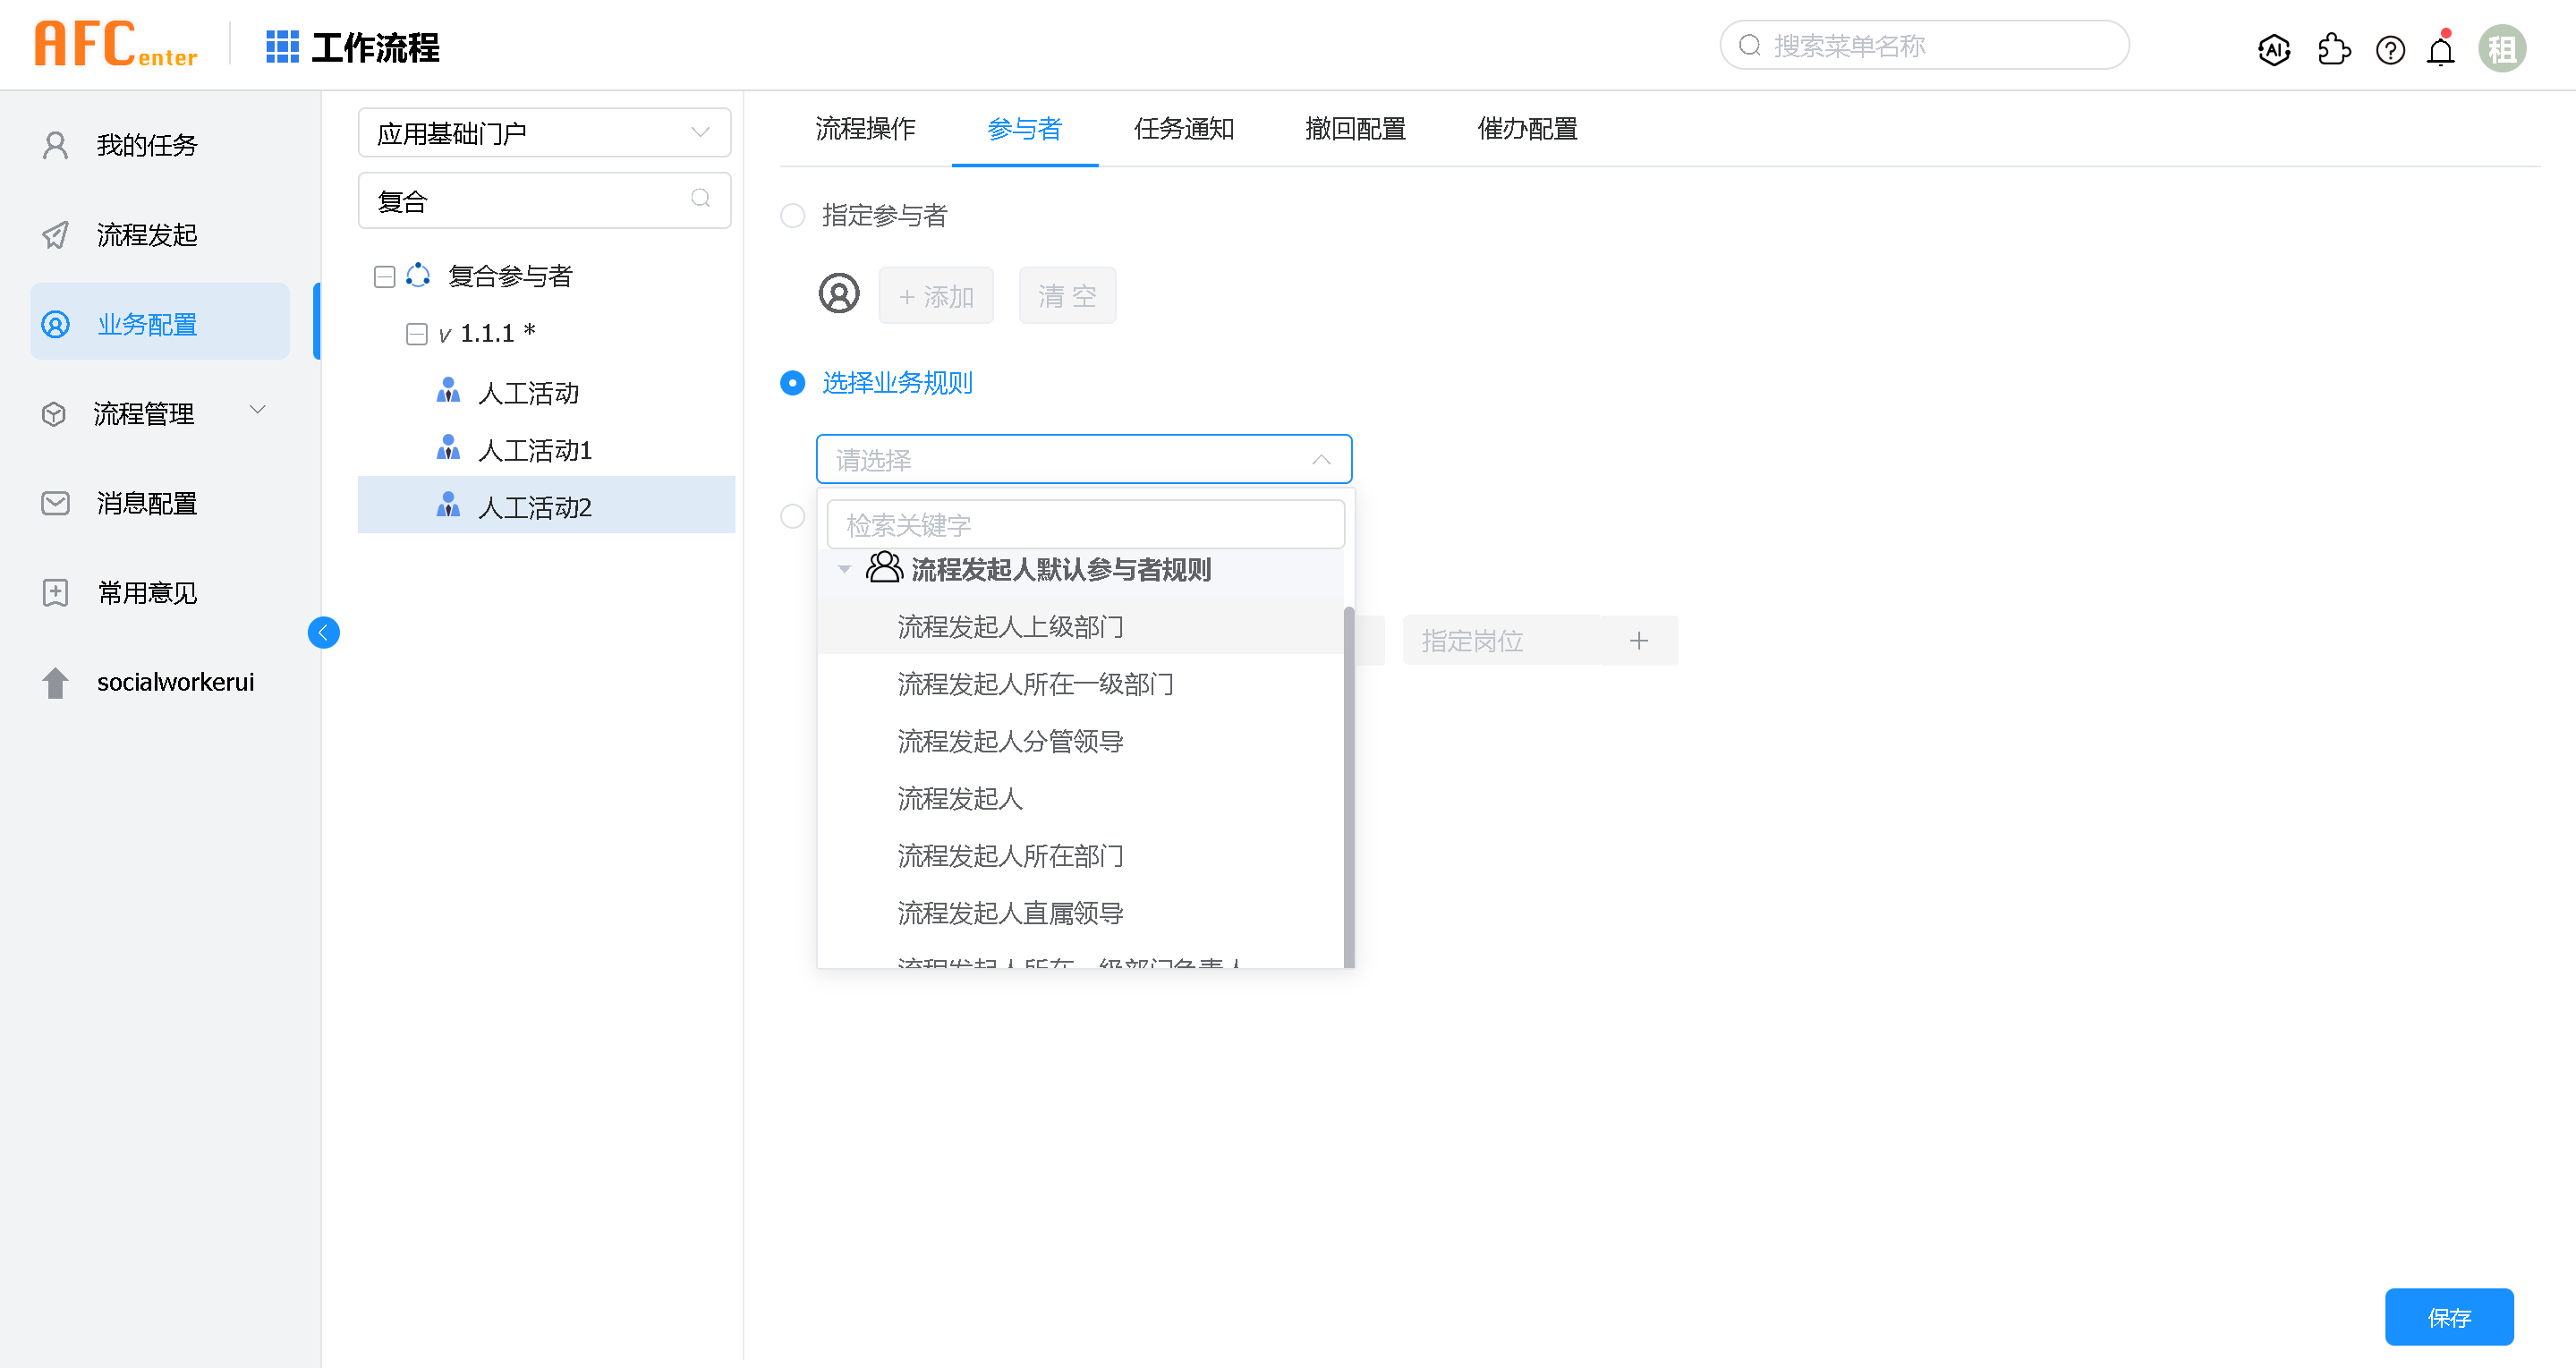Switch to the 任务通知 tab
The image size is (2576, 1368).
[x=1183, y=129]
